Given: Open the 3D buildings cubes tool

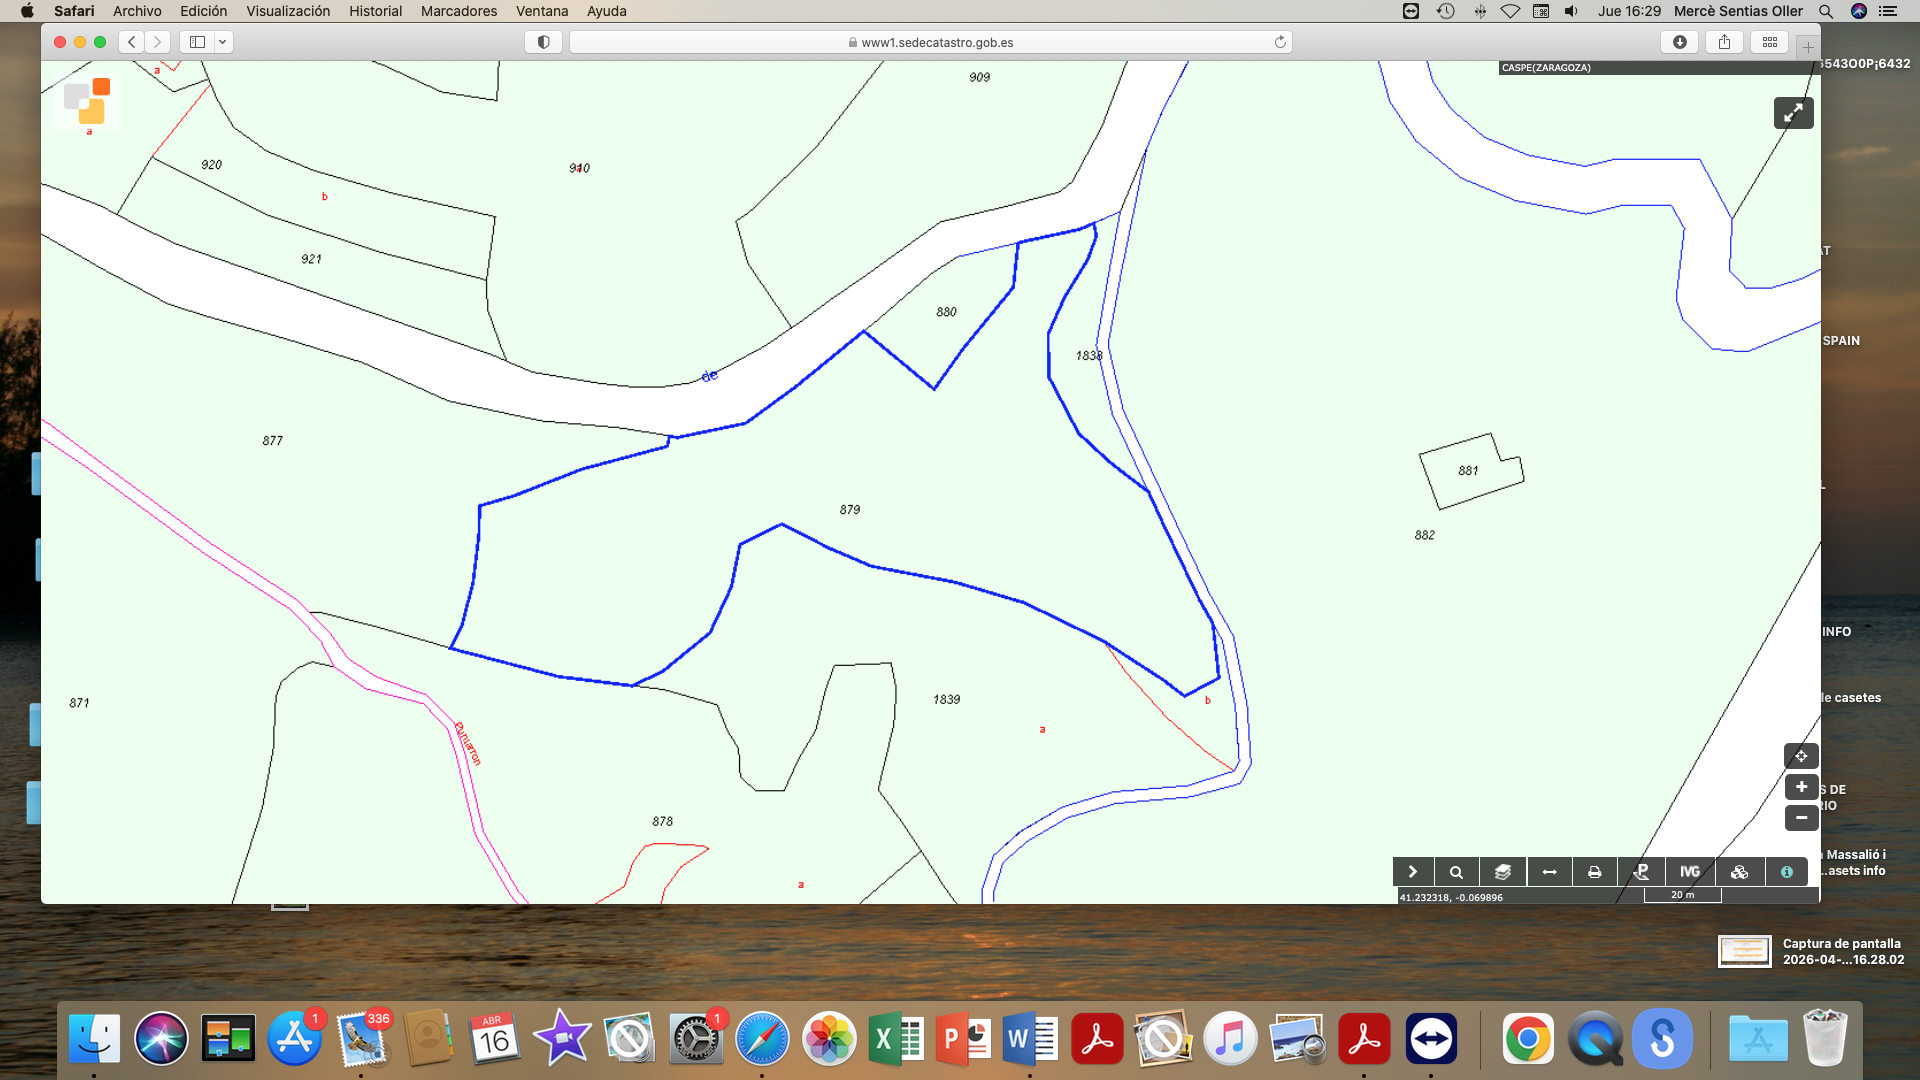Looking at the screenshot, I should 1739,872.
